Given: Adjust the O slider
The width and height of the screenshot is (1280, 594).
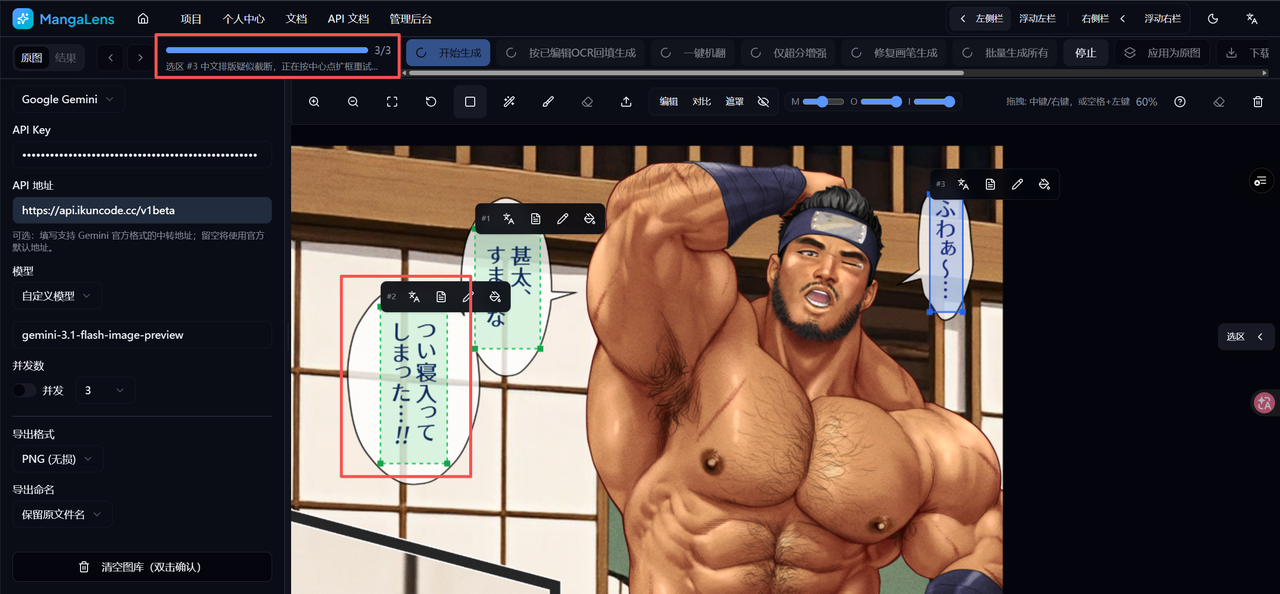Looking at the screenshot, I should tap(882, 102).
